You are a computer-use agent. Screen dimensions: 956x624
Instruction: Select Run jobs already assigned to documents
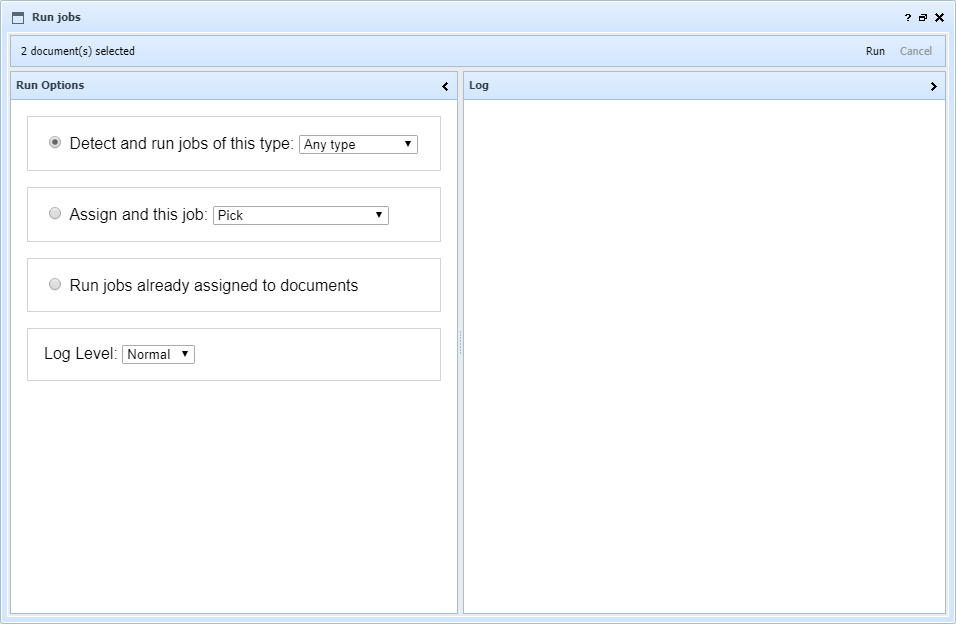coord(55,284)
